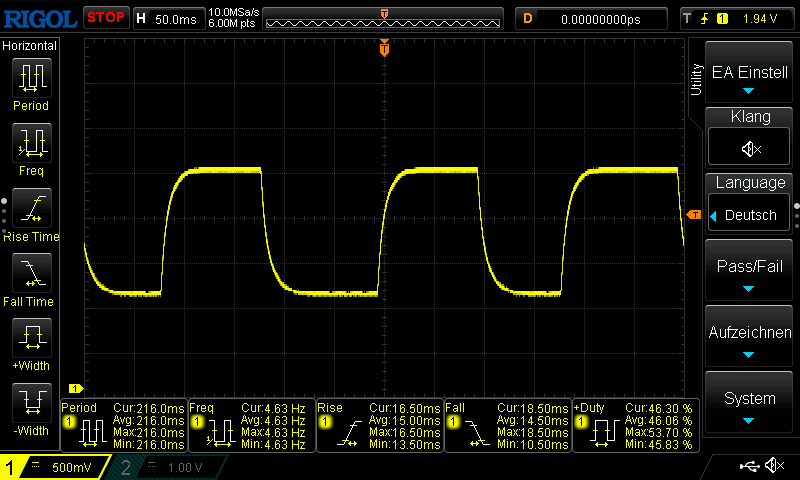Image resolution: width=800 pixels, height=480 pixels.
Task: Select the -Width measurement icon
Action: point(31,403)
